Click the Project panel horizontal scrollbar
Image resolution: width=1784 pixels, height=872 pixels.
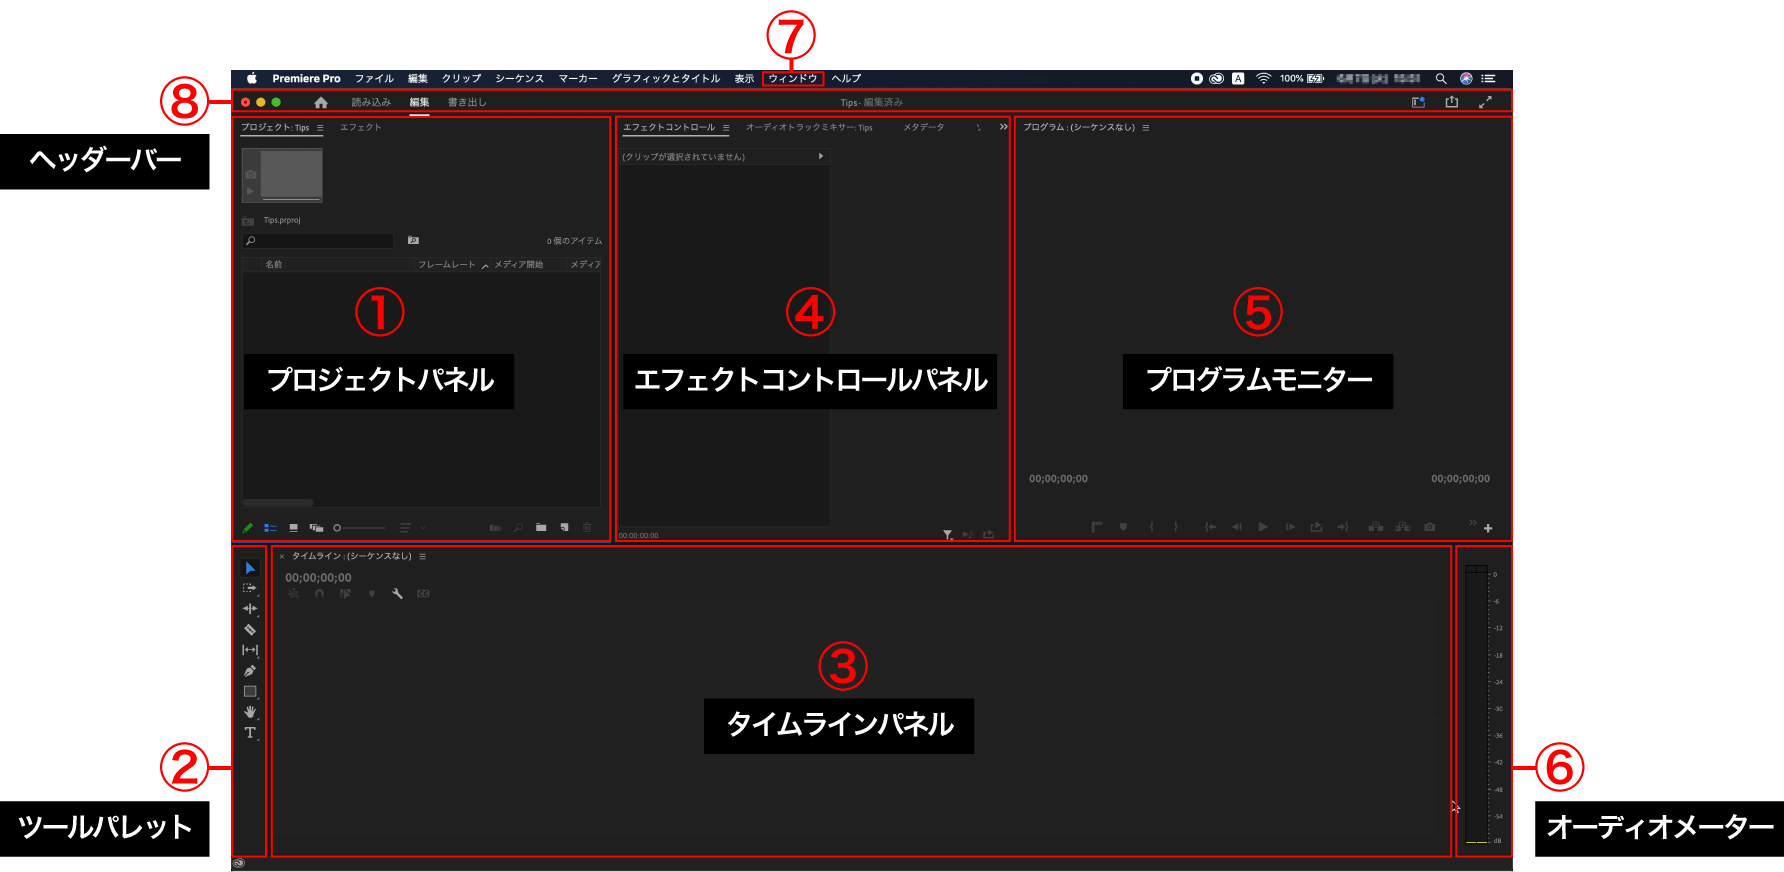pyautogui.click(x=278, y=502)
